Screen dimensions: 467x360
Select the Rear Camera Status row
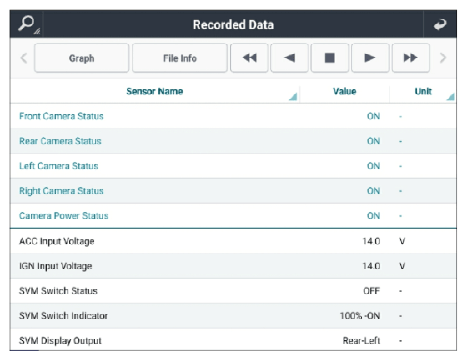pos(233,141)
